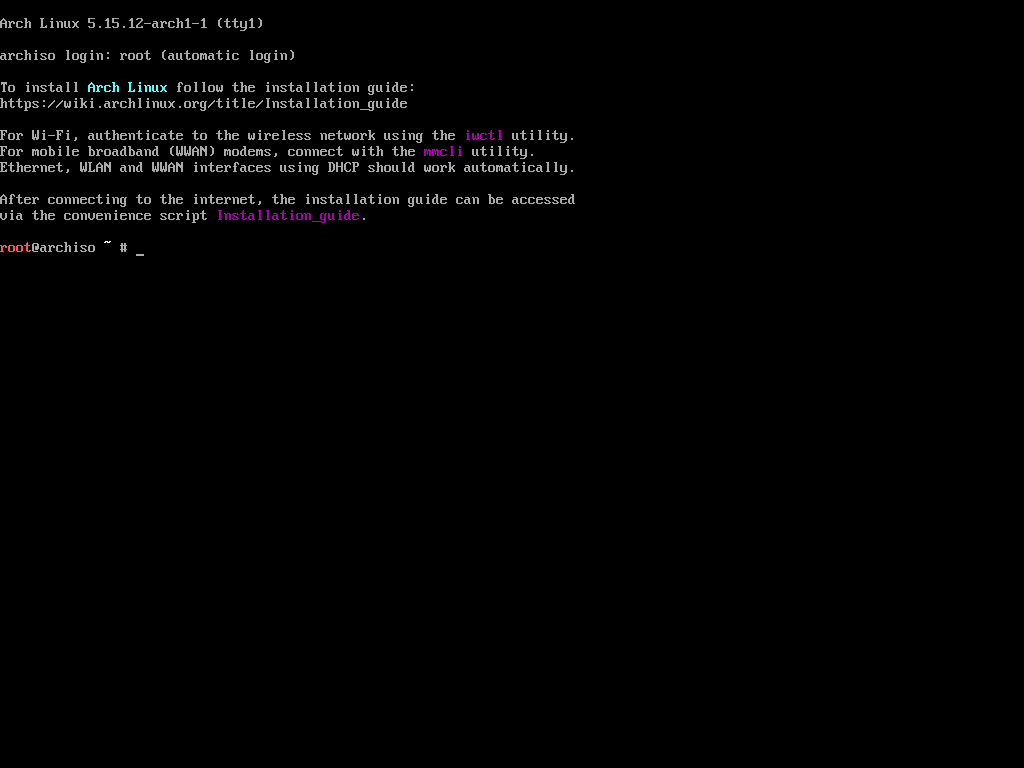This screenshot has height=768, width=1024.
Task: Click the magenta 'iwctl' utility name
Action: [484, 136]
